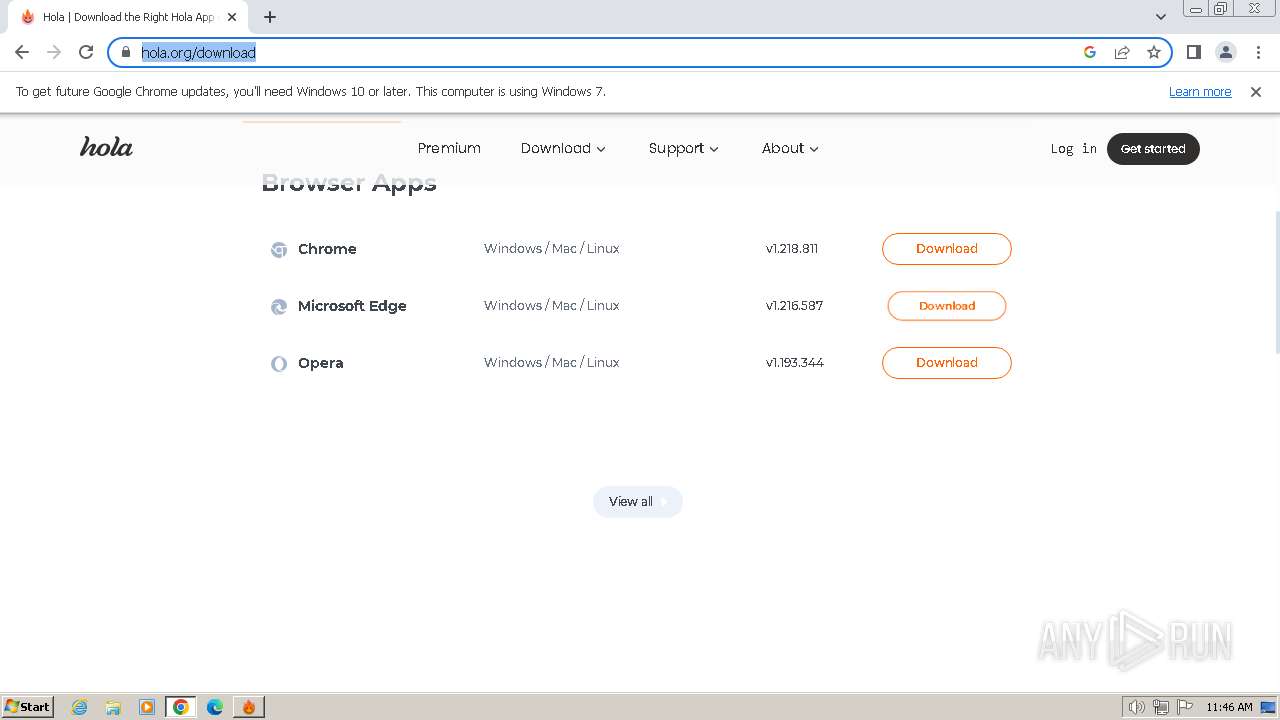The image size is (1280, 720).
Task: Expand the Download dropdown menu
Action: coord(563,148)
